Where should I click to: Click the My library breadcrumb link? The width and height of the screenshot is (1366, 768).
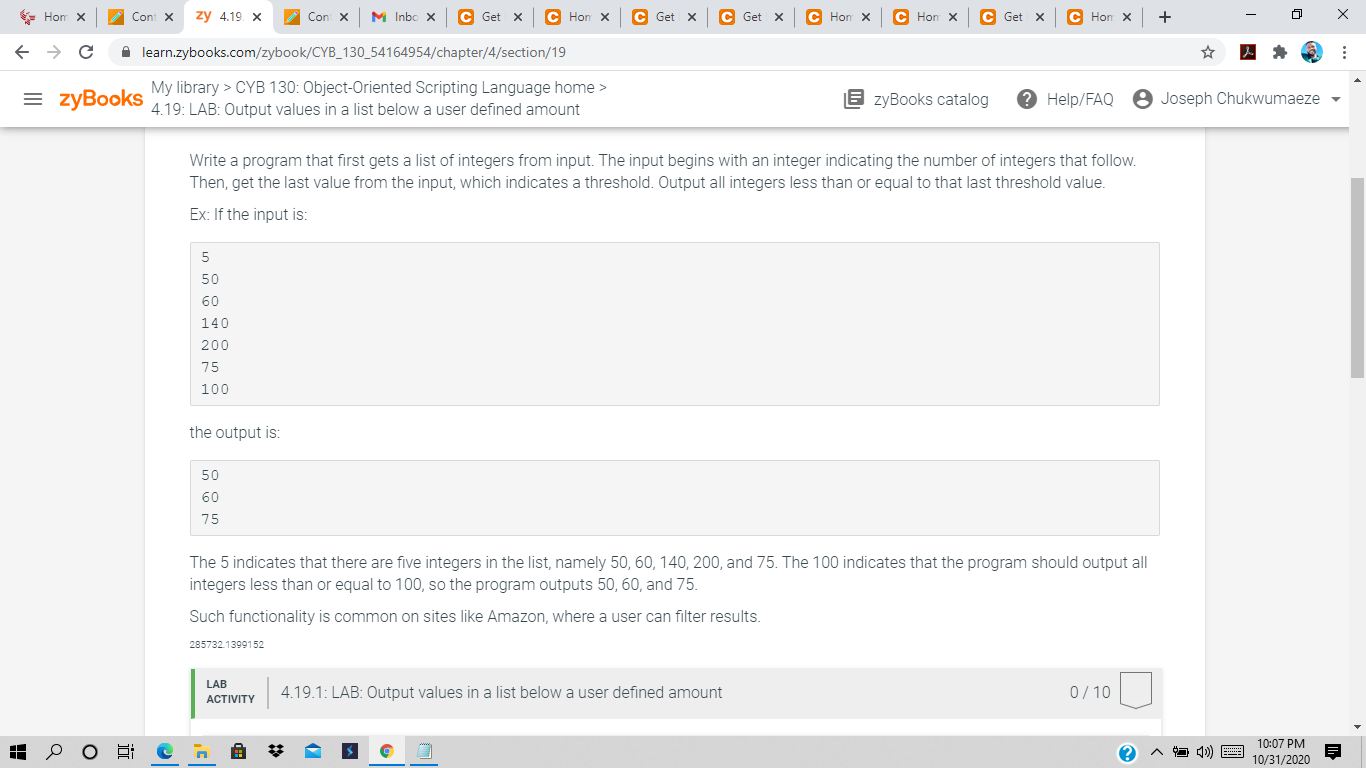183,87
